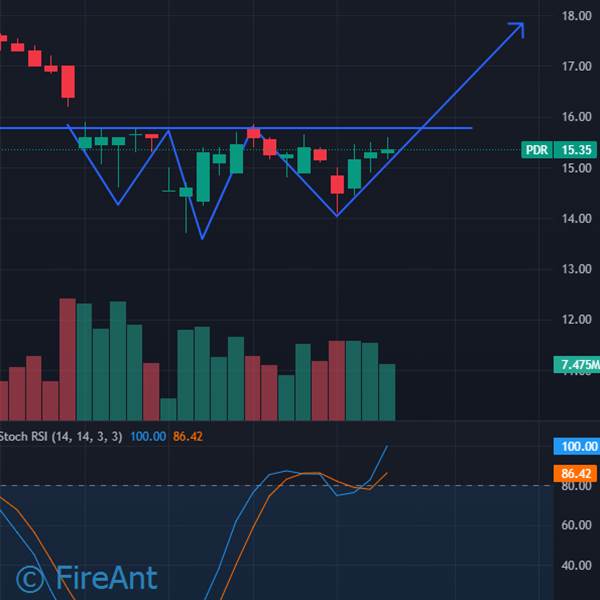Click the 16.00 price axis label
Viewport: 600px width, 600px height.
tap(577, 117)
